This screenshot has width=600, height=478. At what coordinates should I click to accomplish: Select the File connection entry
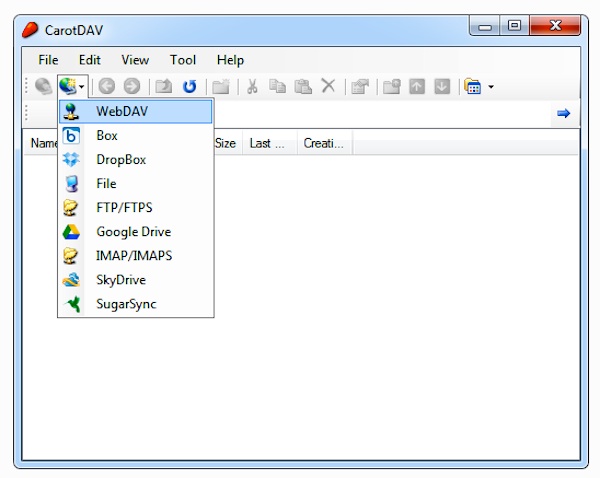pyautogui.click(x=135, y=184)
